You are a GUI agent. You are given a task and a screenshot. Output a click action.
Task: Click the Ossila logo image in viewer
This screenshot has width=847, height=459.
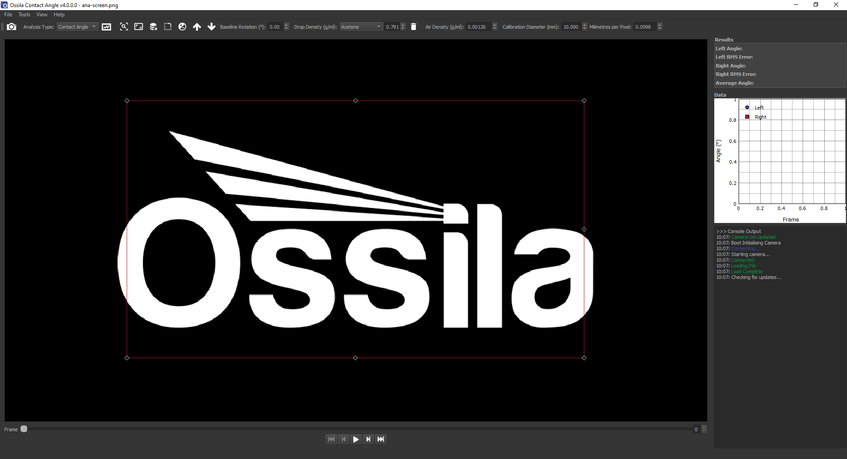coord(355,230)
